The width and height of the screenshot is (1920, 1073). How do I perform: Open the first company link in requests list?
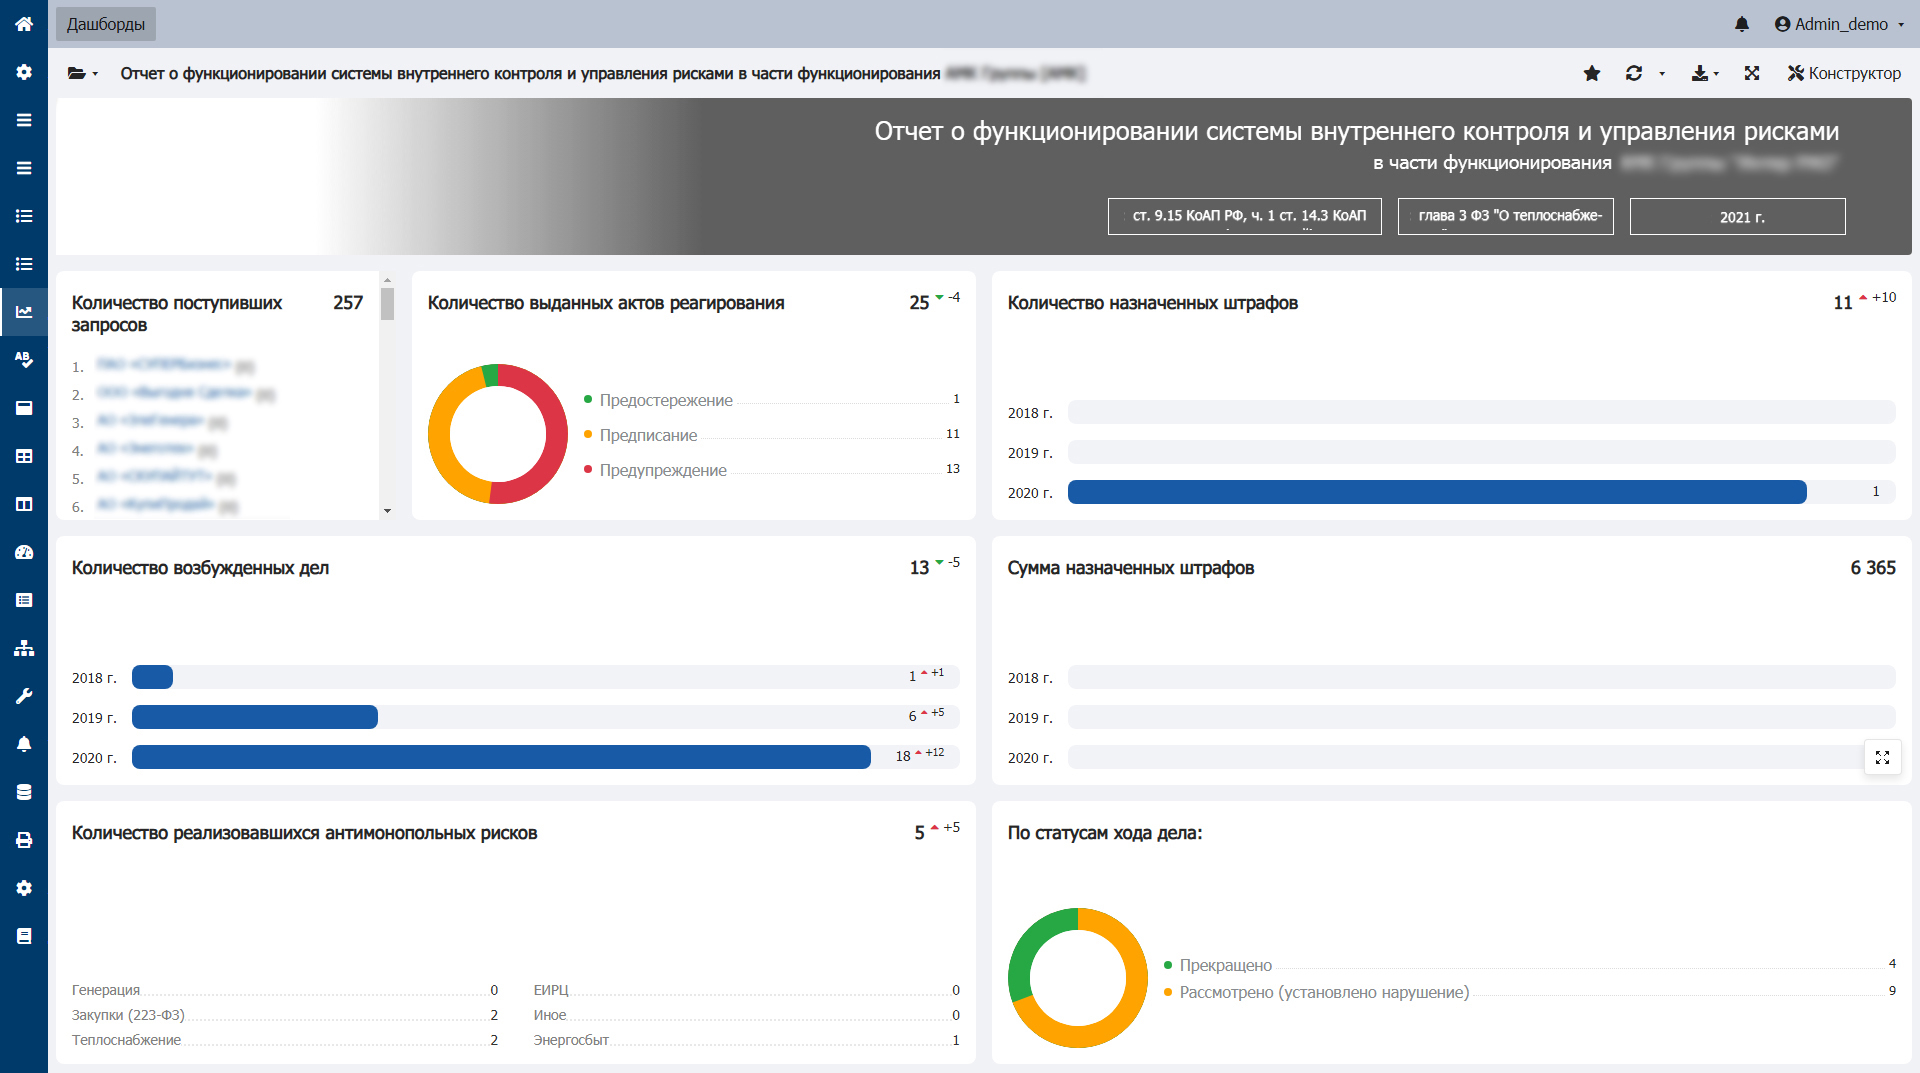pyautogui.click(x=164, y=366)
